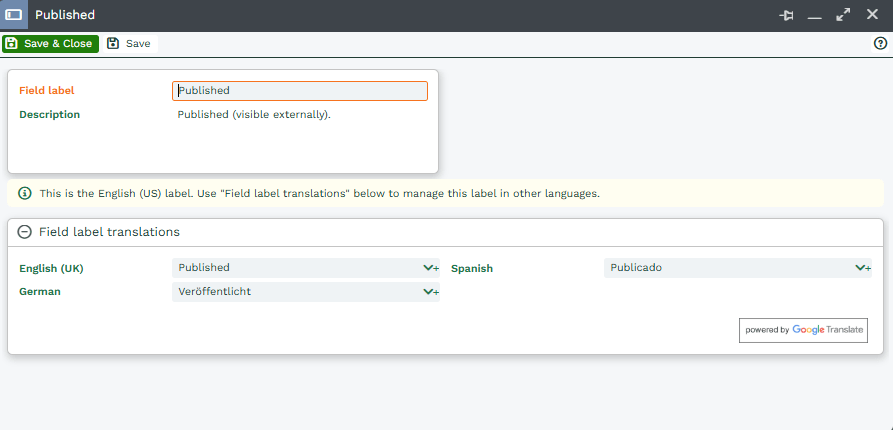Viewport: 893px width, 430px height.
Task: Close the Published dialog
Action: tap(872, 15)
